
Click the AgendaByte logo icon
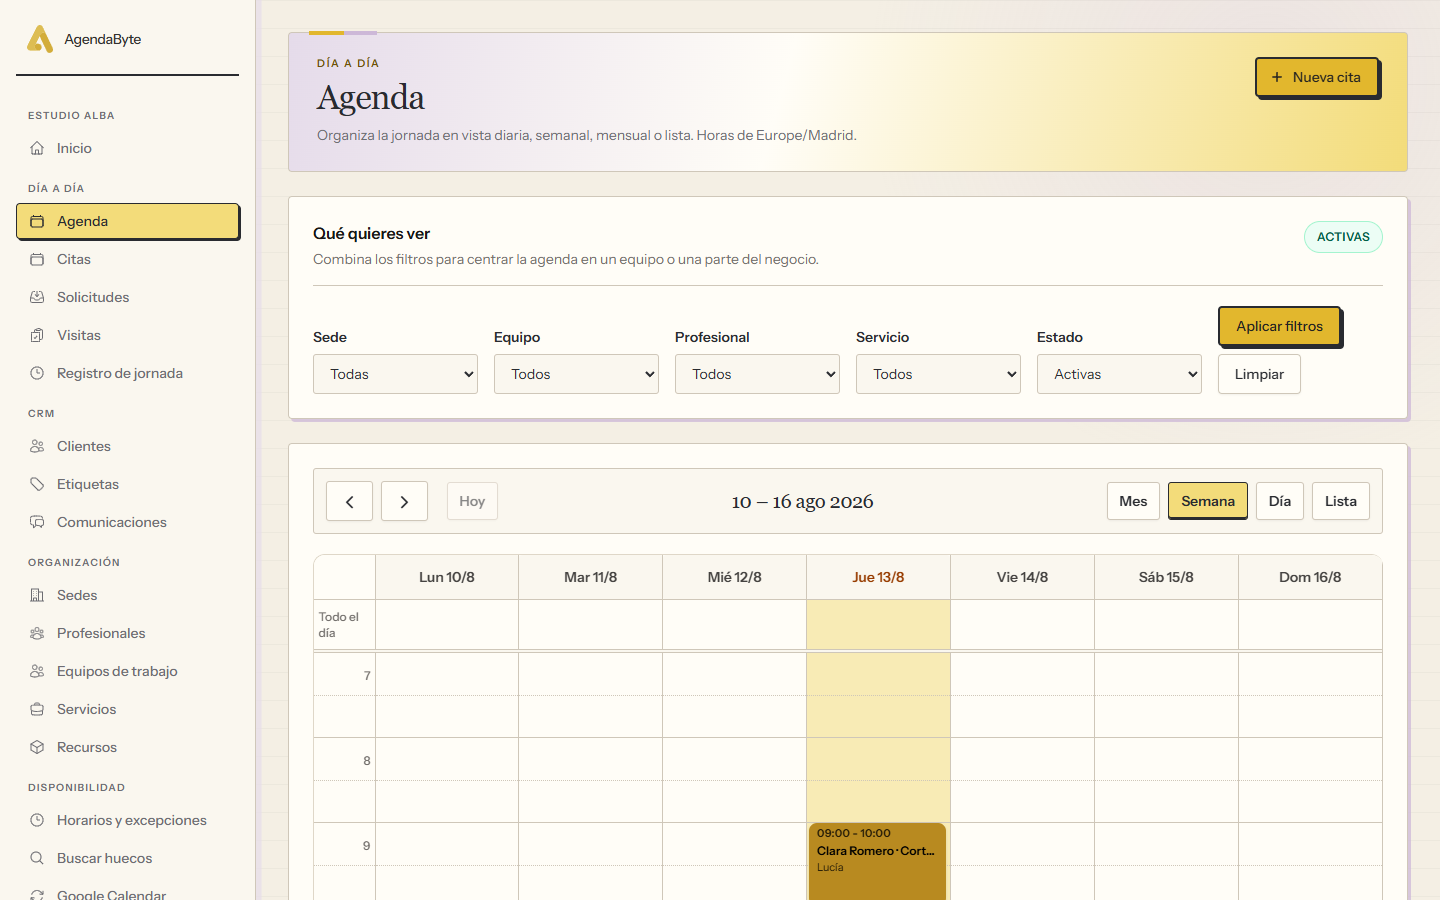pyautogui.click(x=40, y=39)
